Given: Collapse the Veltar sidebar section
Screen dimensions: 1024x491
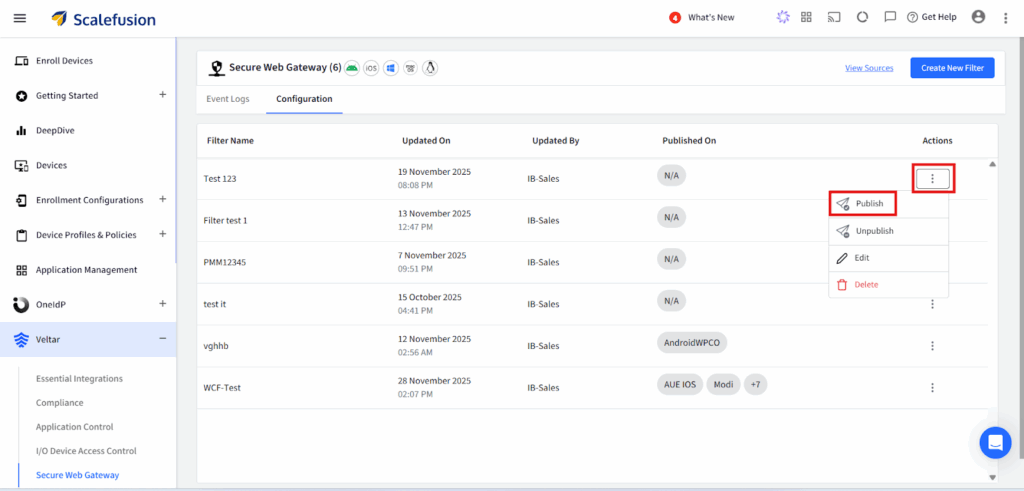Looking at the screenshot, I should (x=162, y=339).
